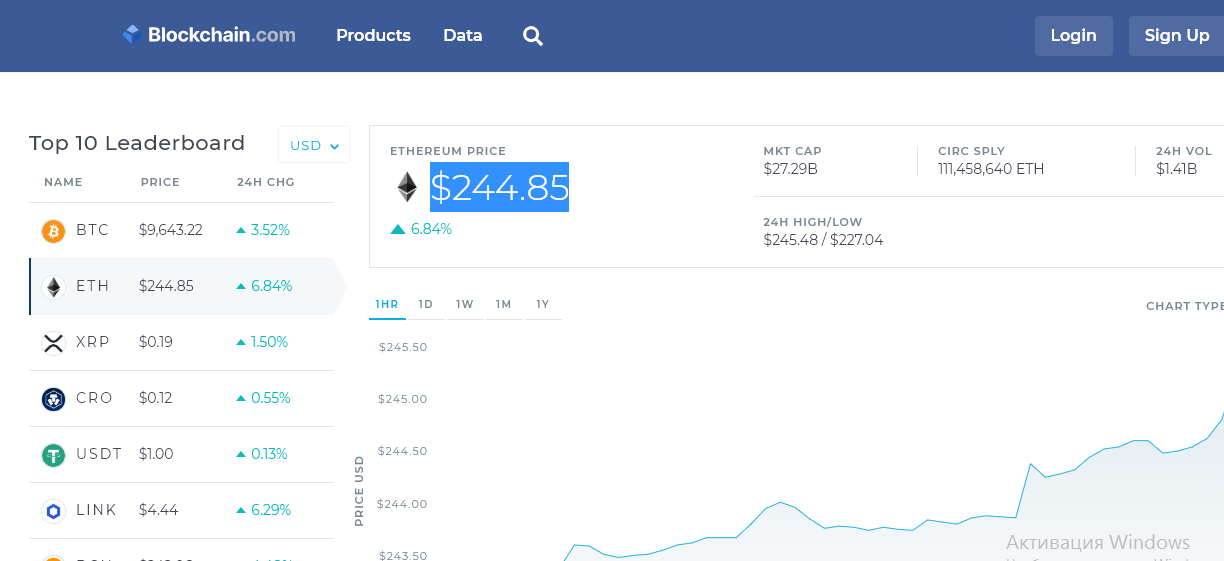Sort leaderboard by 24H CHG column

pos(266,182)
